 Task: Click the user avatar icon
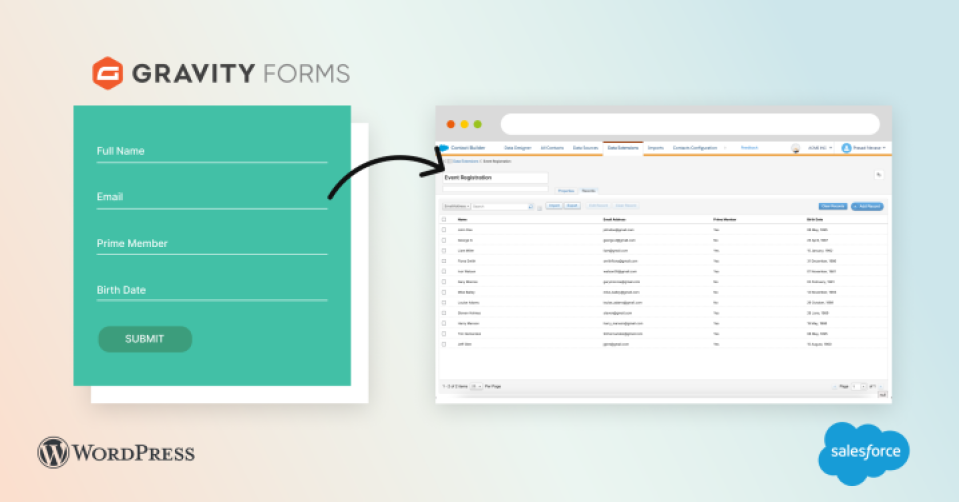[846, 148]
